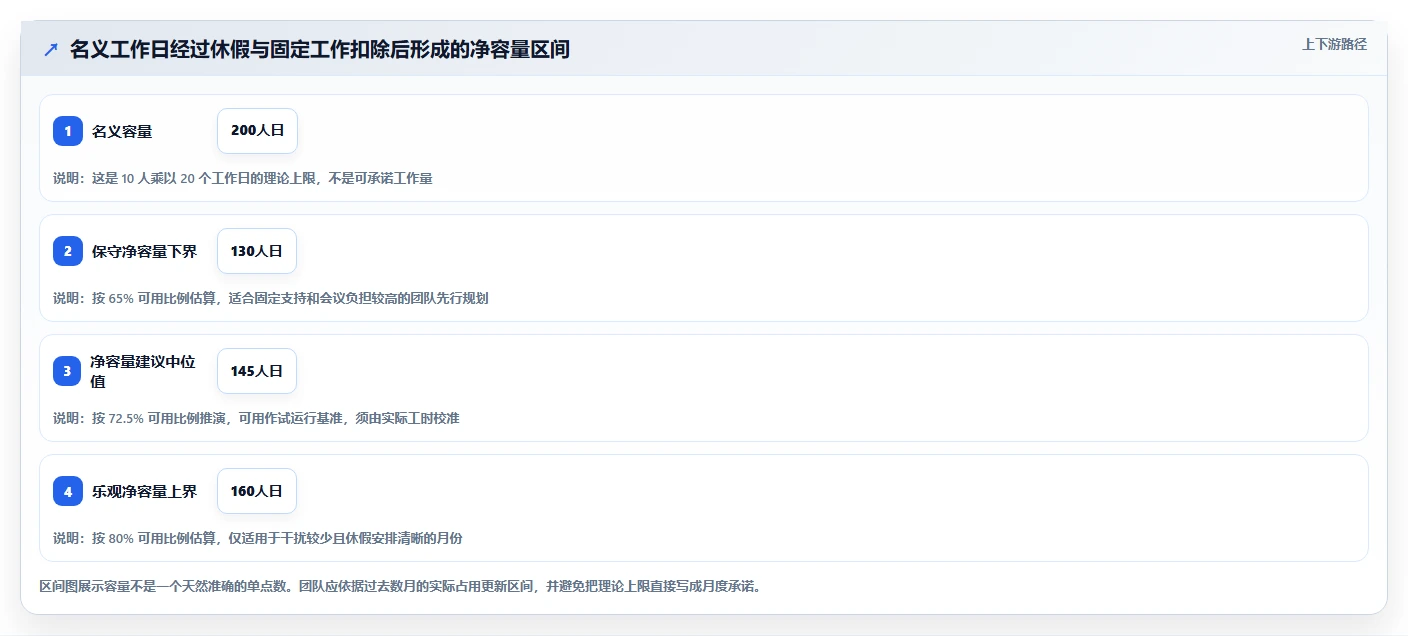Click the note about 10 人乘以 20 个工作日
The height and width of the screenshot is (636, 1408).
coord(243,178)
